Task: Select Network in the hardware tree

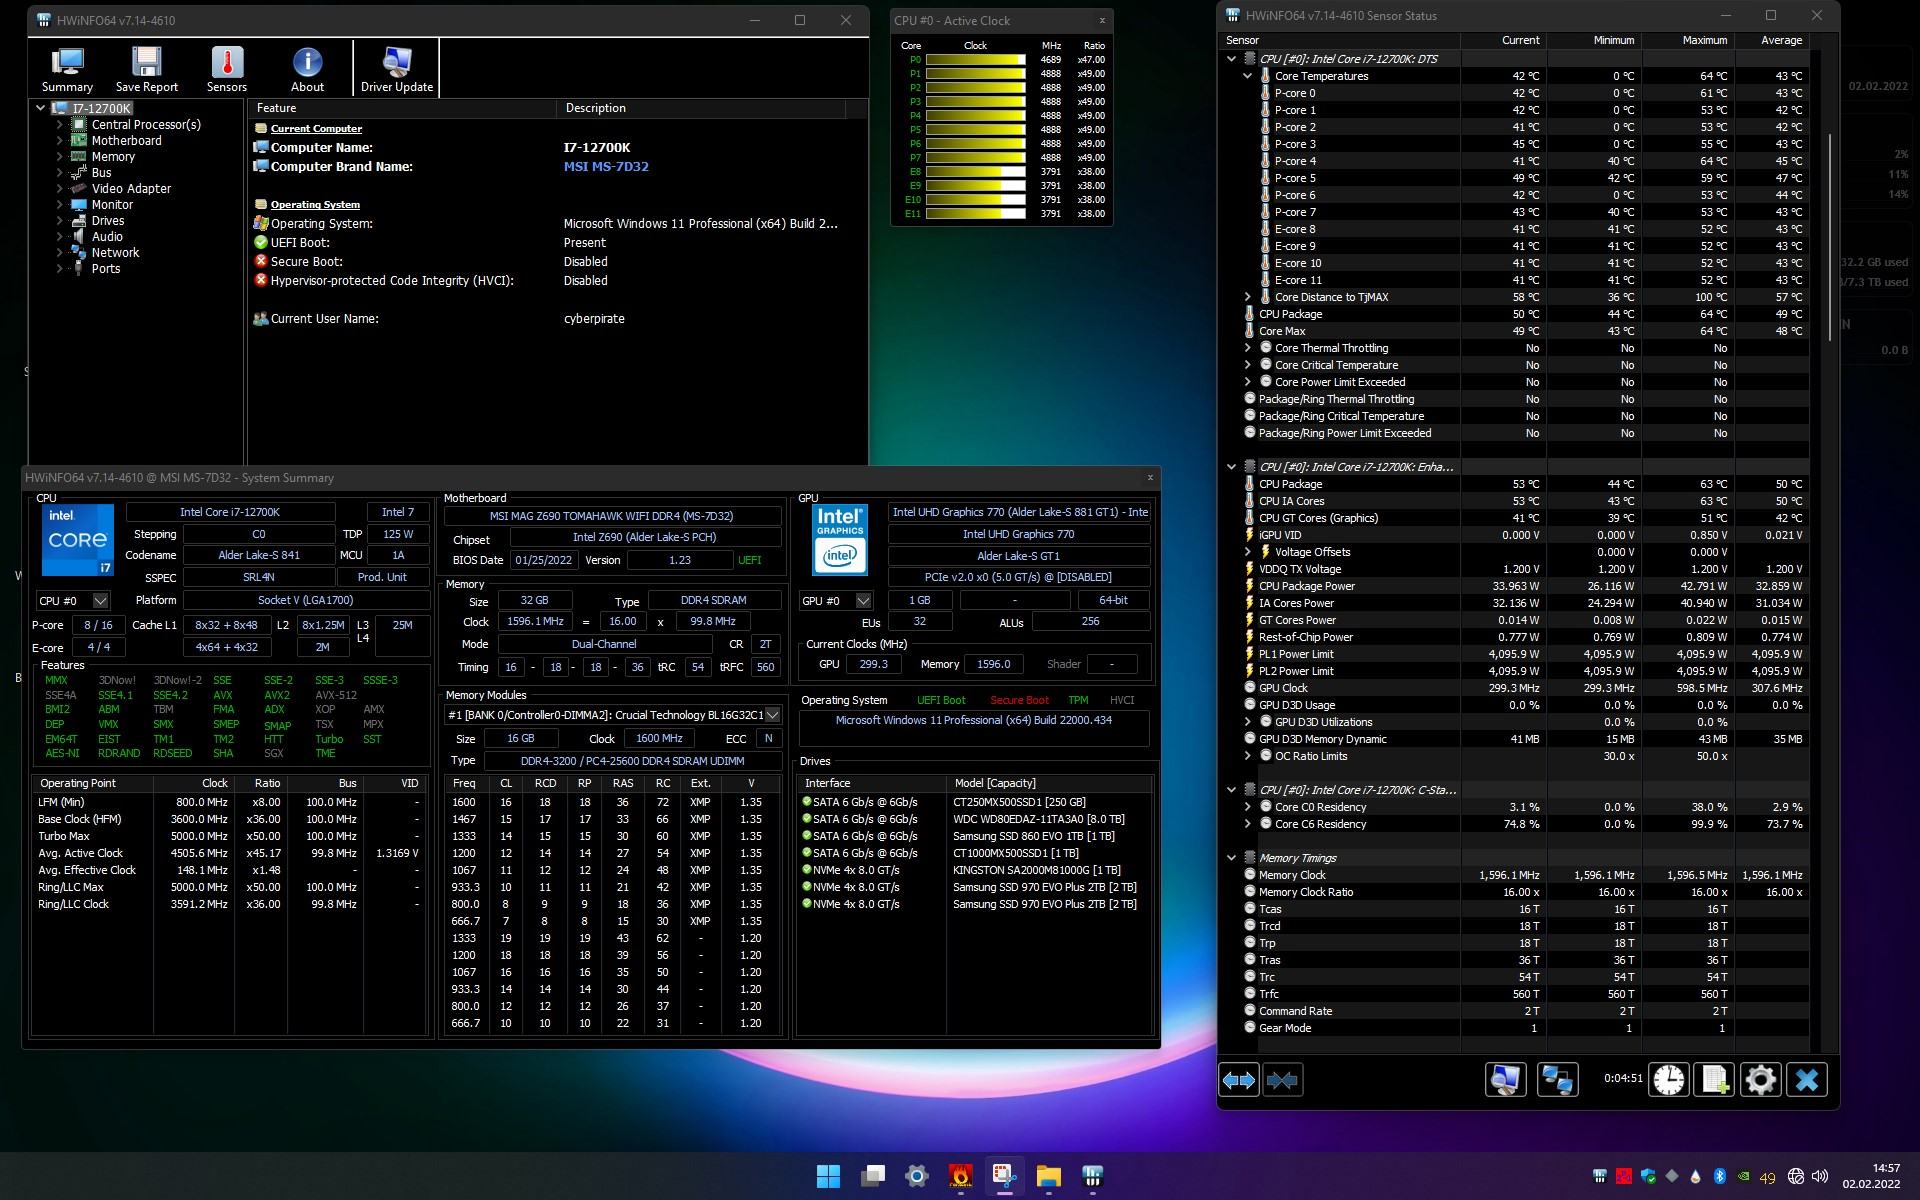Action: (x=115, y=253)
